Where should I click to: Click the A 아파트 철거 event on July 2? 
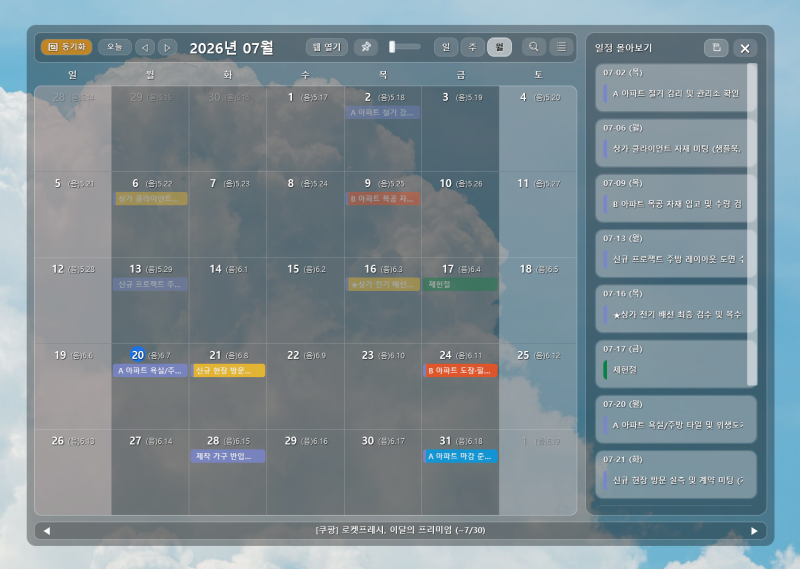tap(383, 112)
